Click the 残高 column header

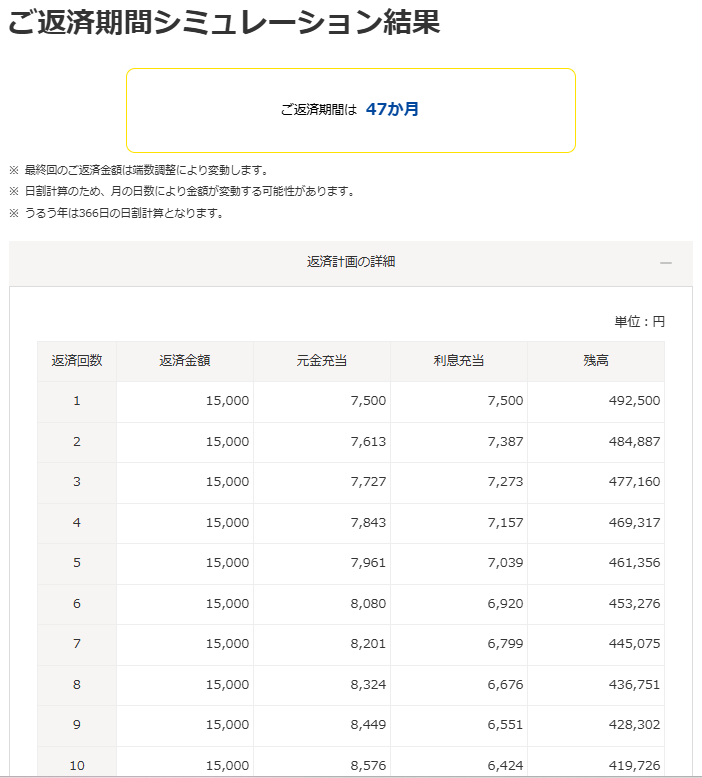pos(596,361)
